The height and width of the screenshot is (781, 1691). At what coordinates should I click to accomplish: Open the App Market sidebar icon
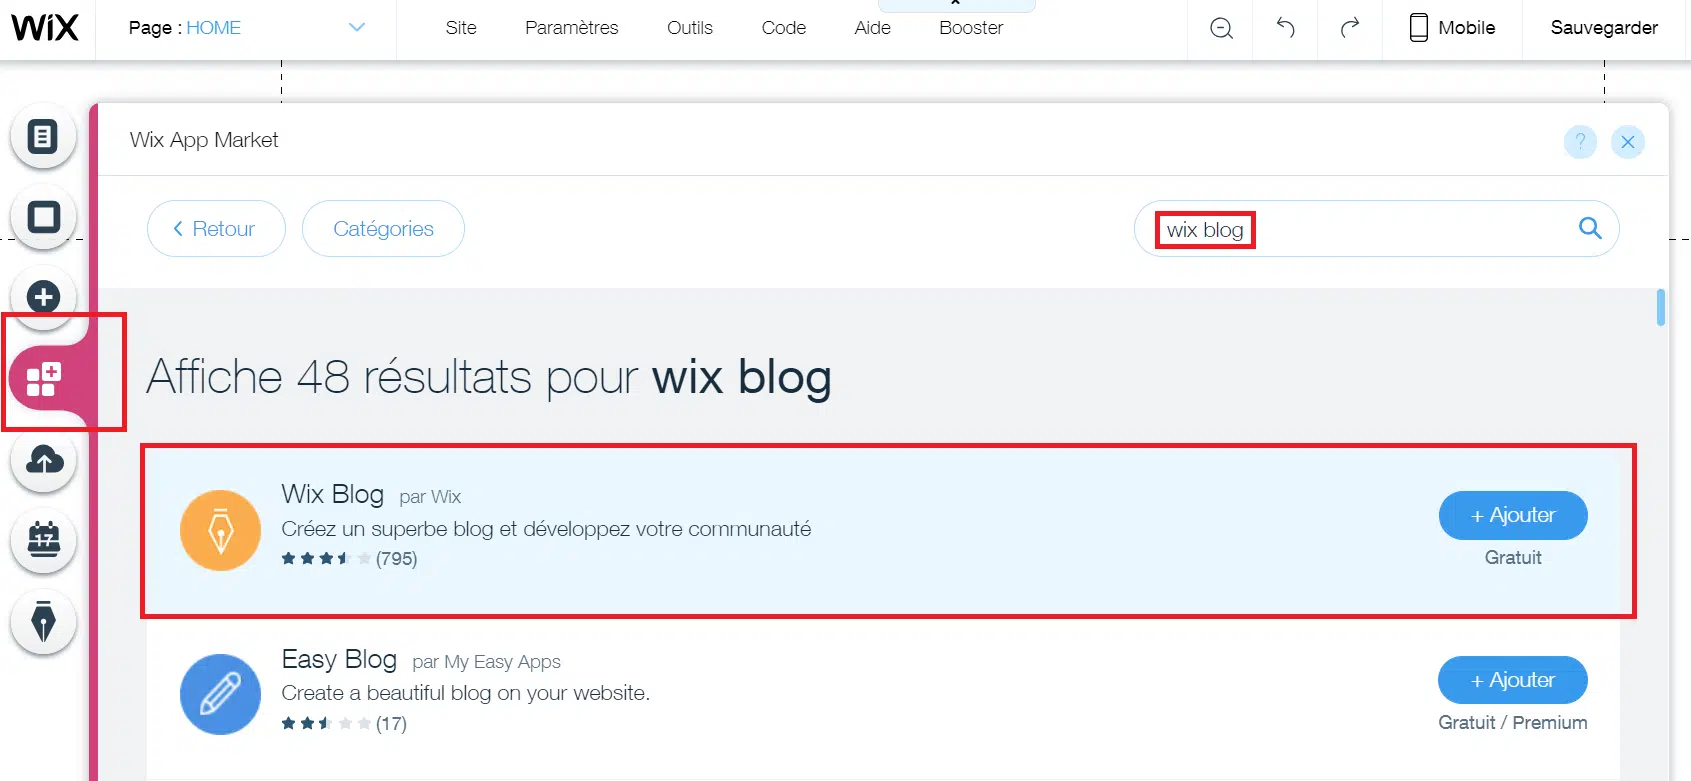click(x=44, y=380)
